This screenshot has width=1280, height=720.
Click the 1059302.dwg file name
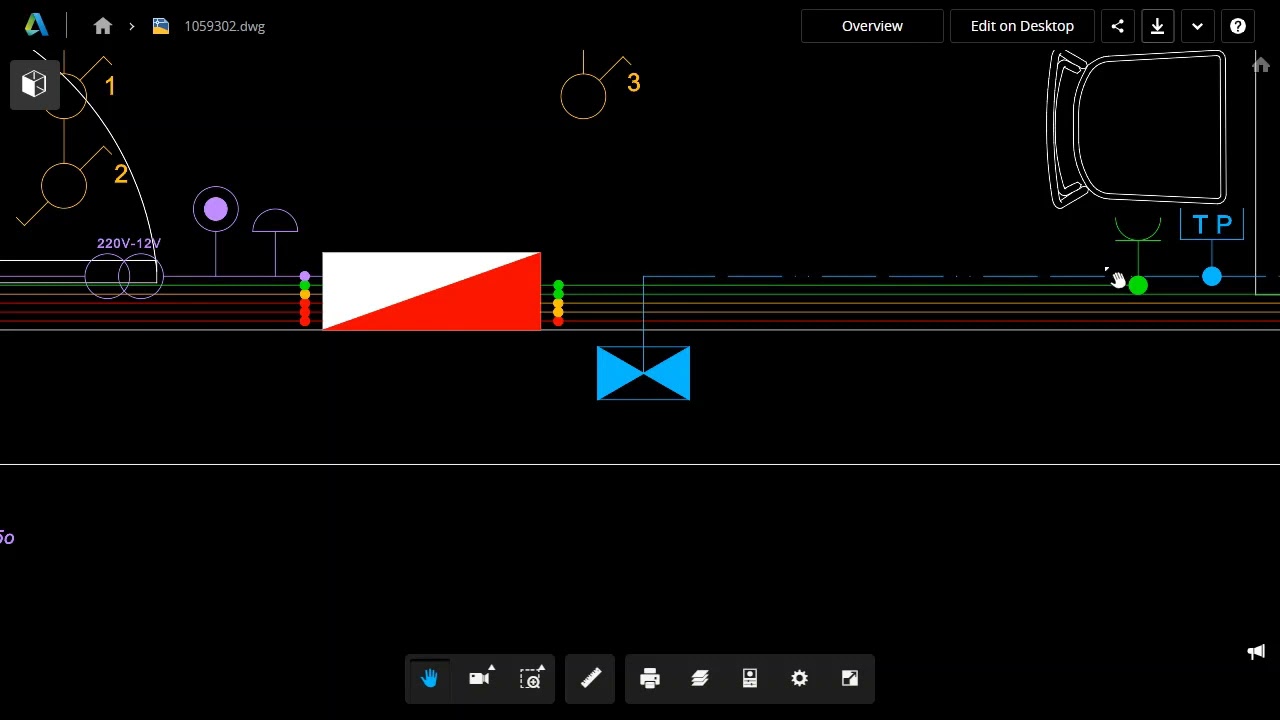pos(224,26)
